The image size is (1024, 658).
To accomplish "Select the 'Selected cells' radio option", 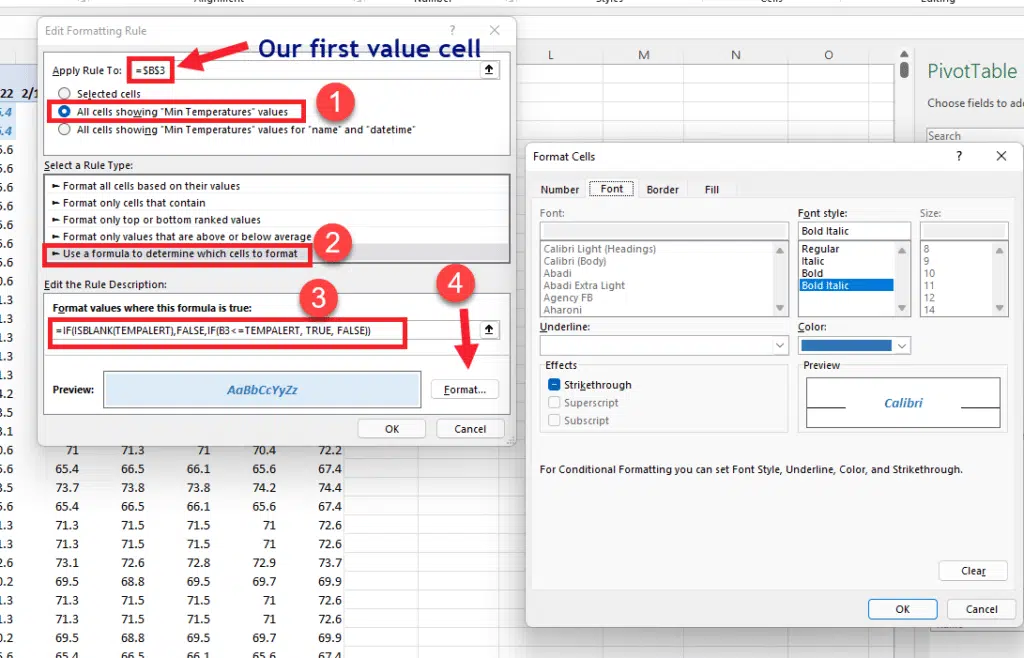I will [x=65, y=94].
